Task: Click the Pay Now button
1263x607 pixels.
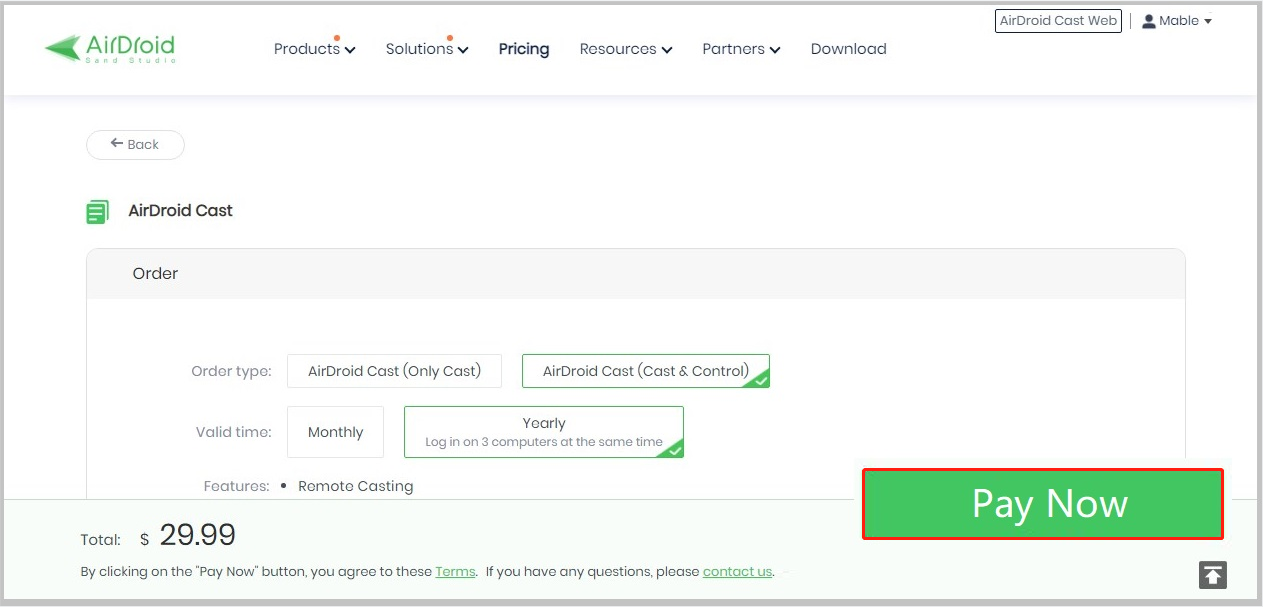Action: tap(1043, 504)
